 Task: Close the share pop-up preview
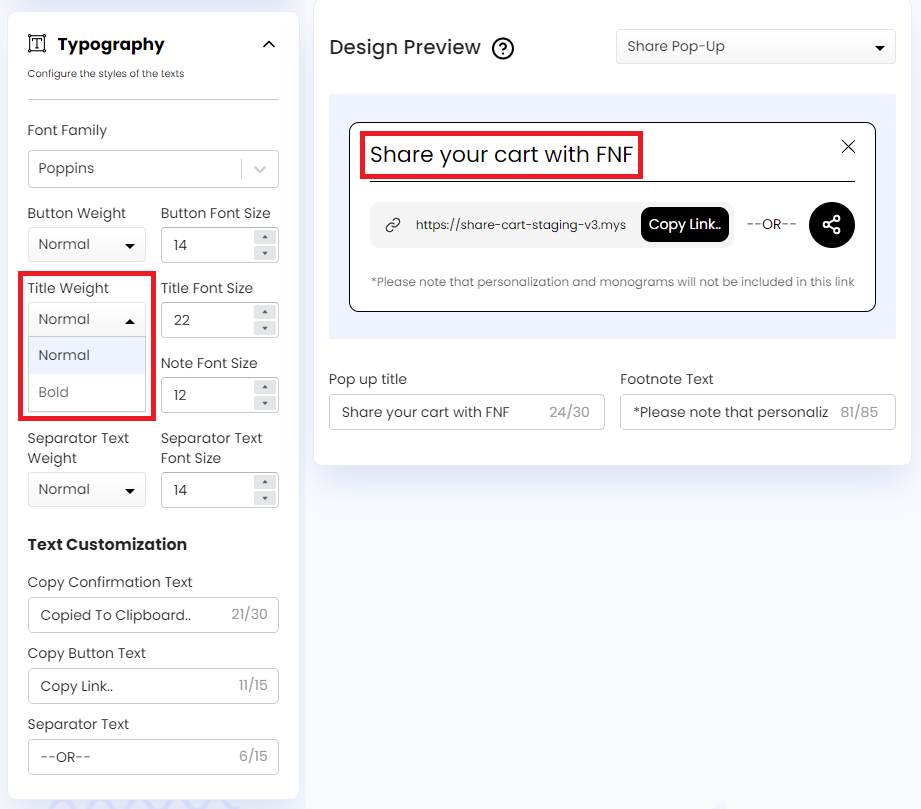coord(848,147)
